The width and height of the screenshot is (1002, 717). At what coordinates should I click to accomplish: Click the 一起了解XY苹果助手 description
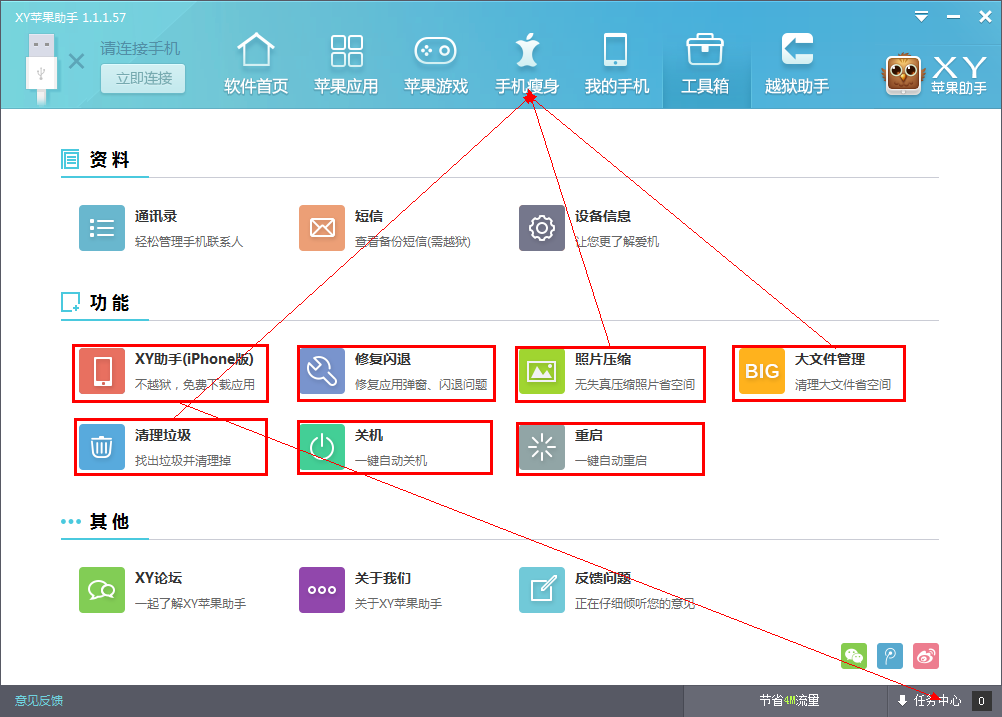[x=190, y=603]
